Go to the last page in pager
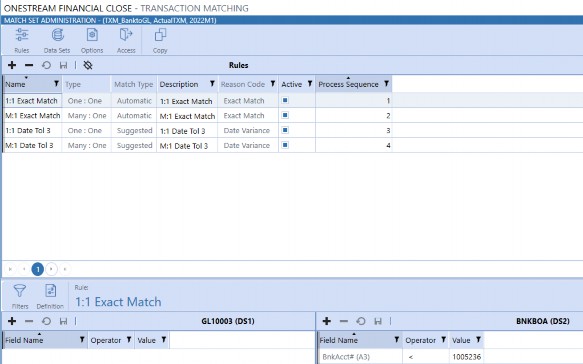The height and width of the screenshot is (364, 583). click(x=65, y=269)
